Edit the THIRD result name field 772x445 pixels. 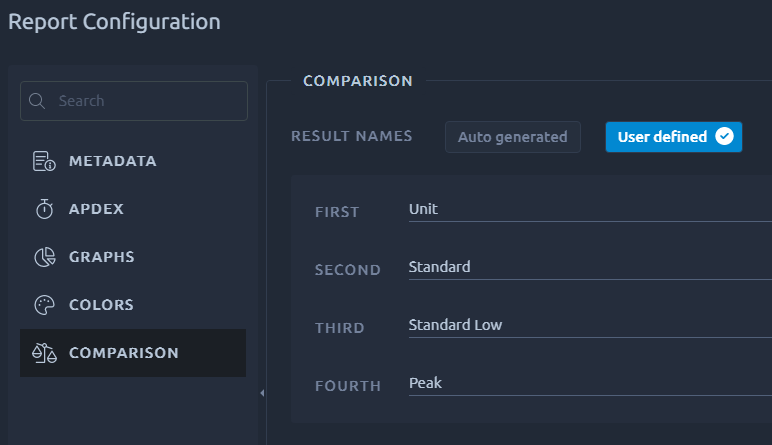pyautogui.click(x=590, y=326)
